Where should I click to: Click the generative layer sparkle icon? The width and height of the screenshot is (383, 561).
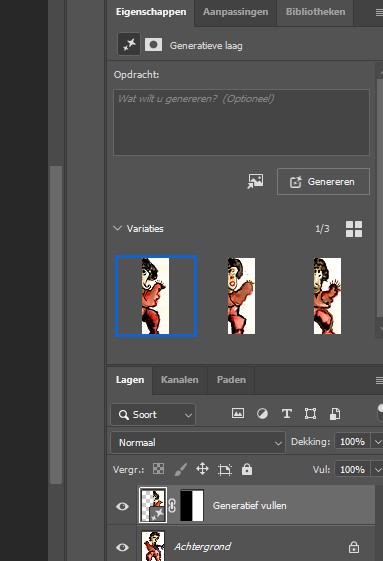129,44
